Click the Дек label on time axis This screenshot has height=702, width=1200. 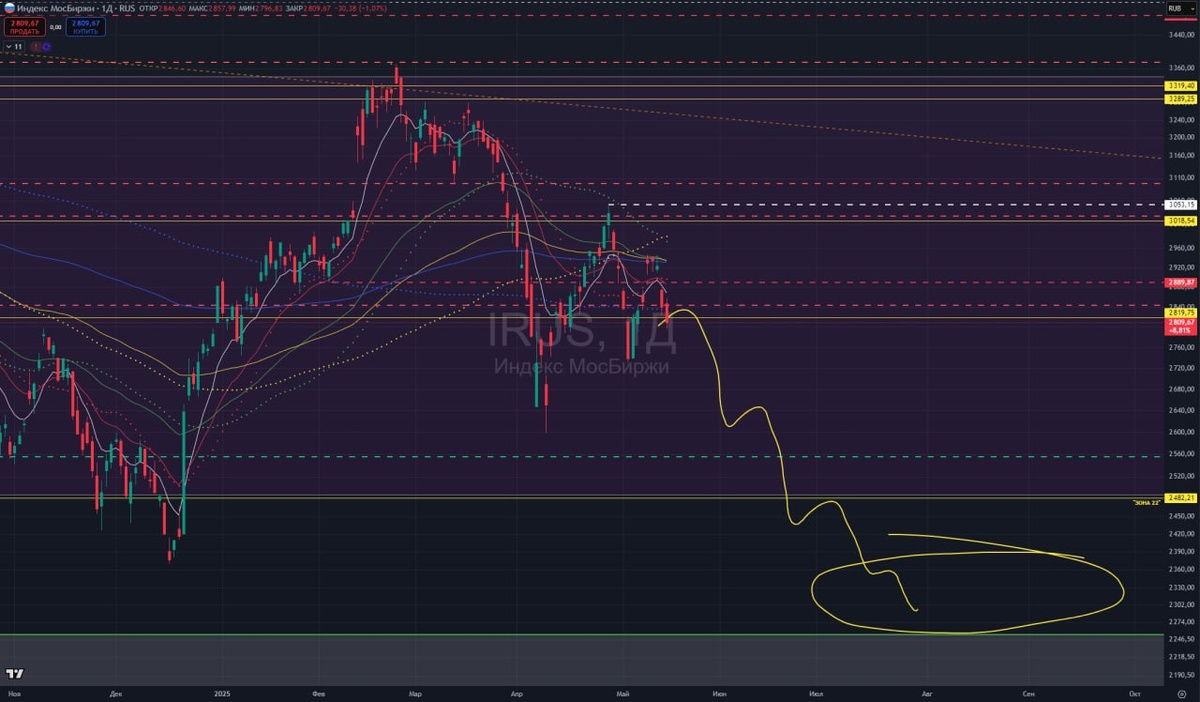click(x=116, y=692)
